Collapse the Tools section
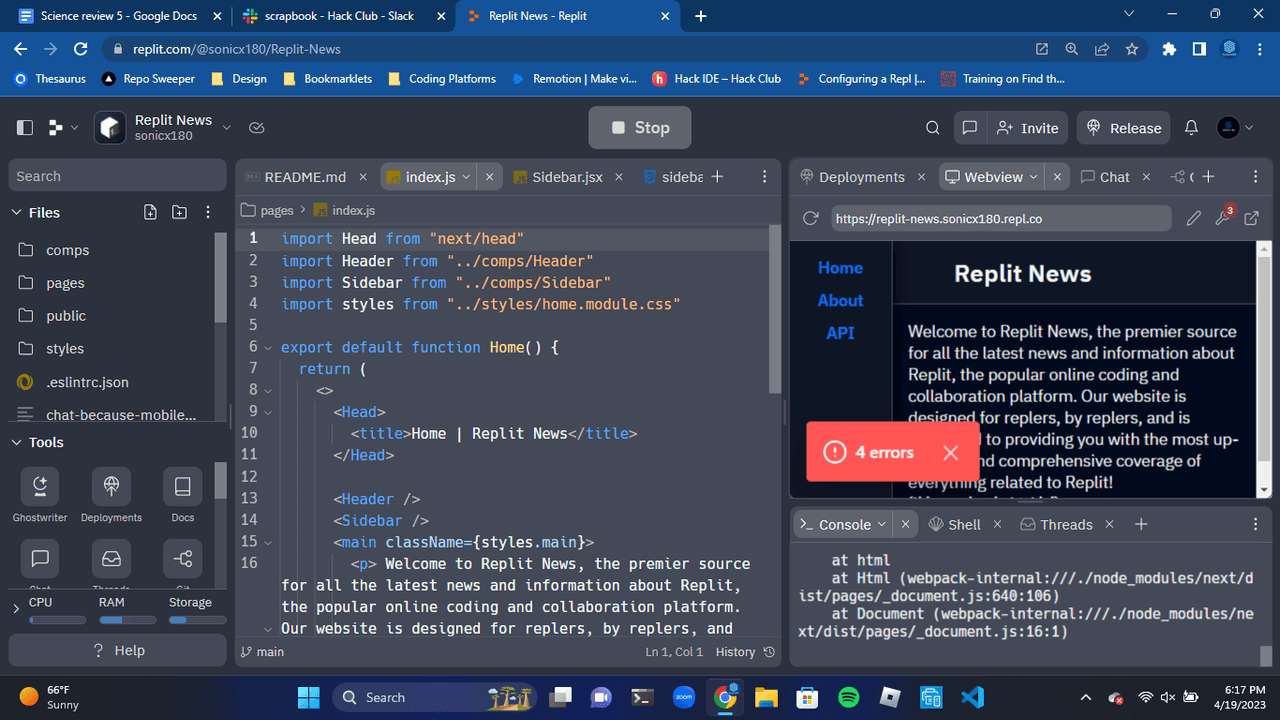Screen dimensions: 1280x720 tap(16, 442)
